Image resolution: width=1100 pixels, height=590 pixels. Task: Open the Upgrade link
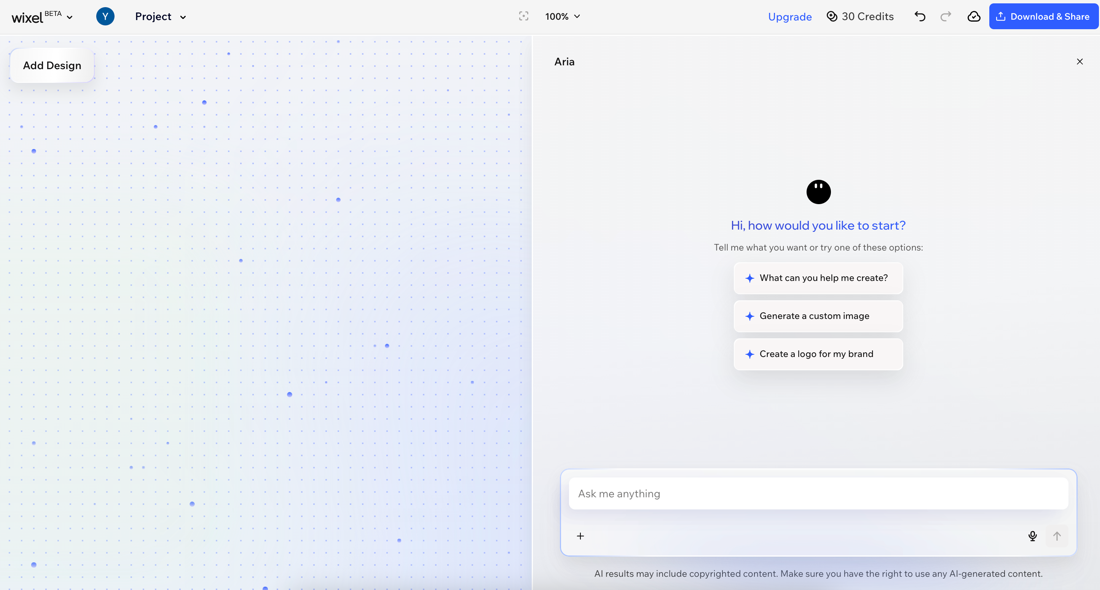[790, 16]
